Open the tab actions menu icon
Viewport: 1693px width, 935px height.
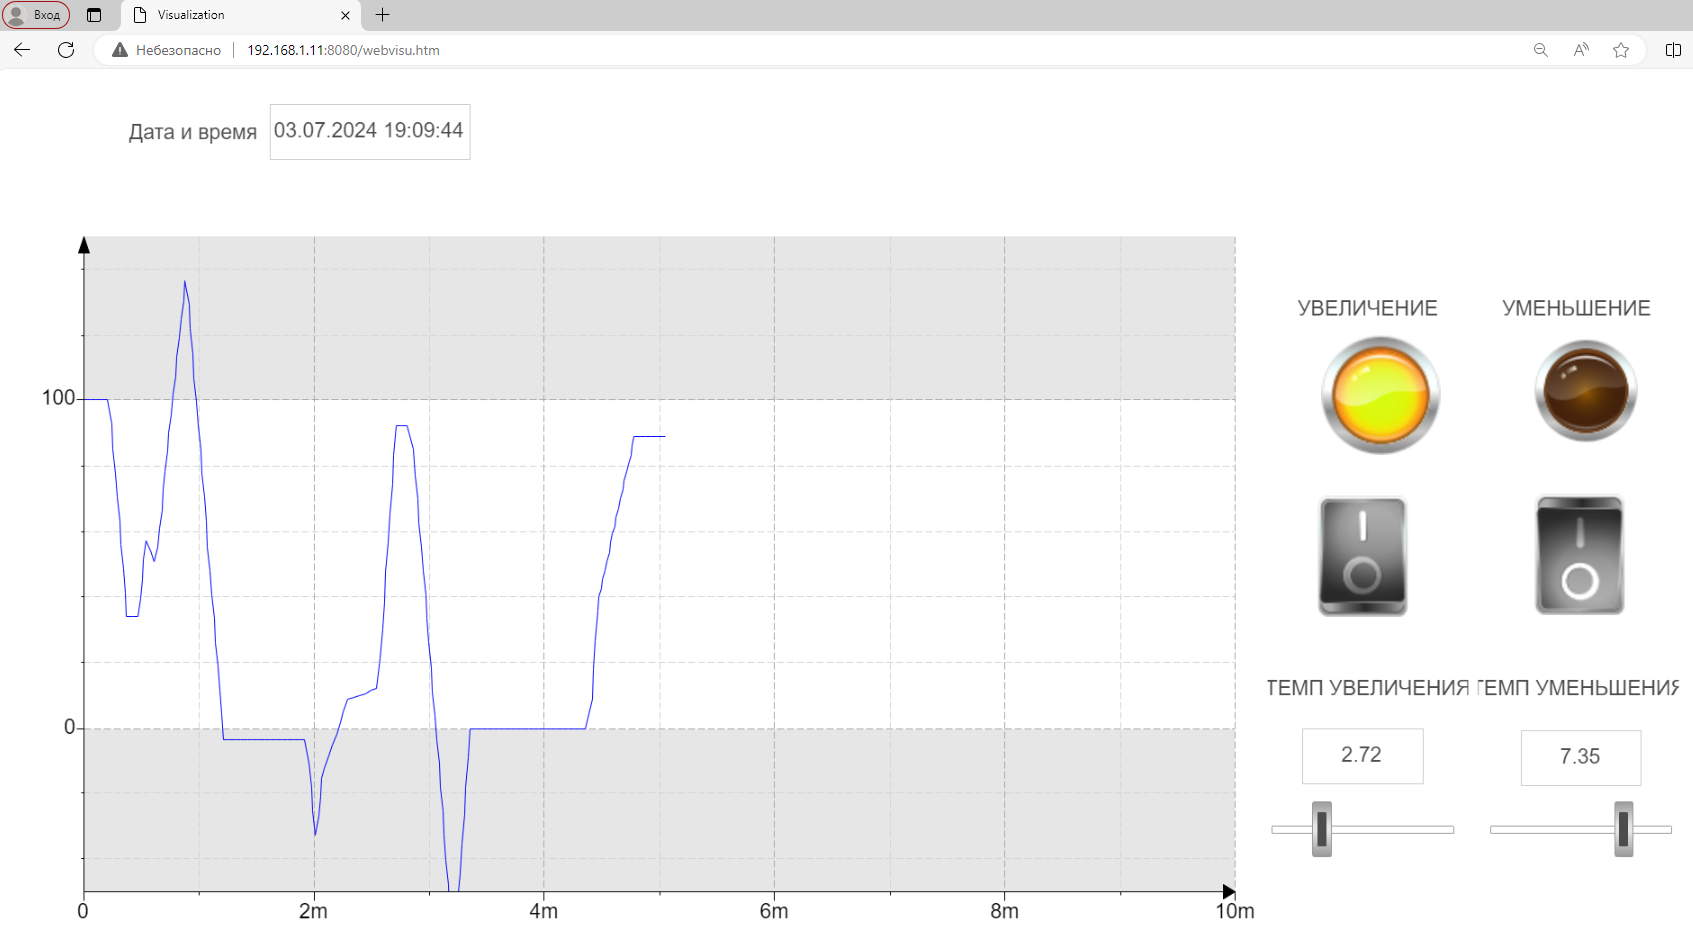[x=94, y=15]
